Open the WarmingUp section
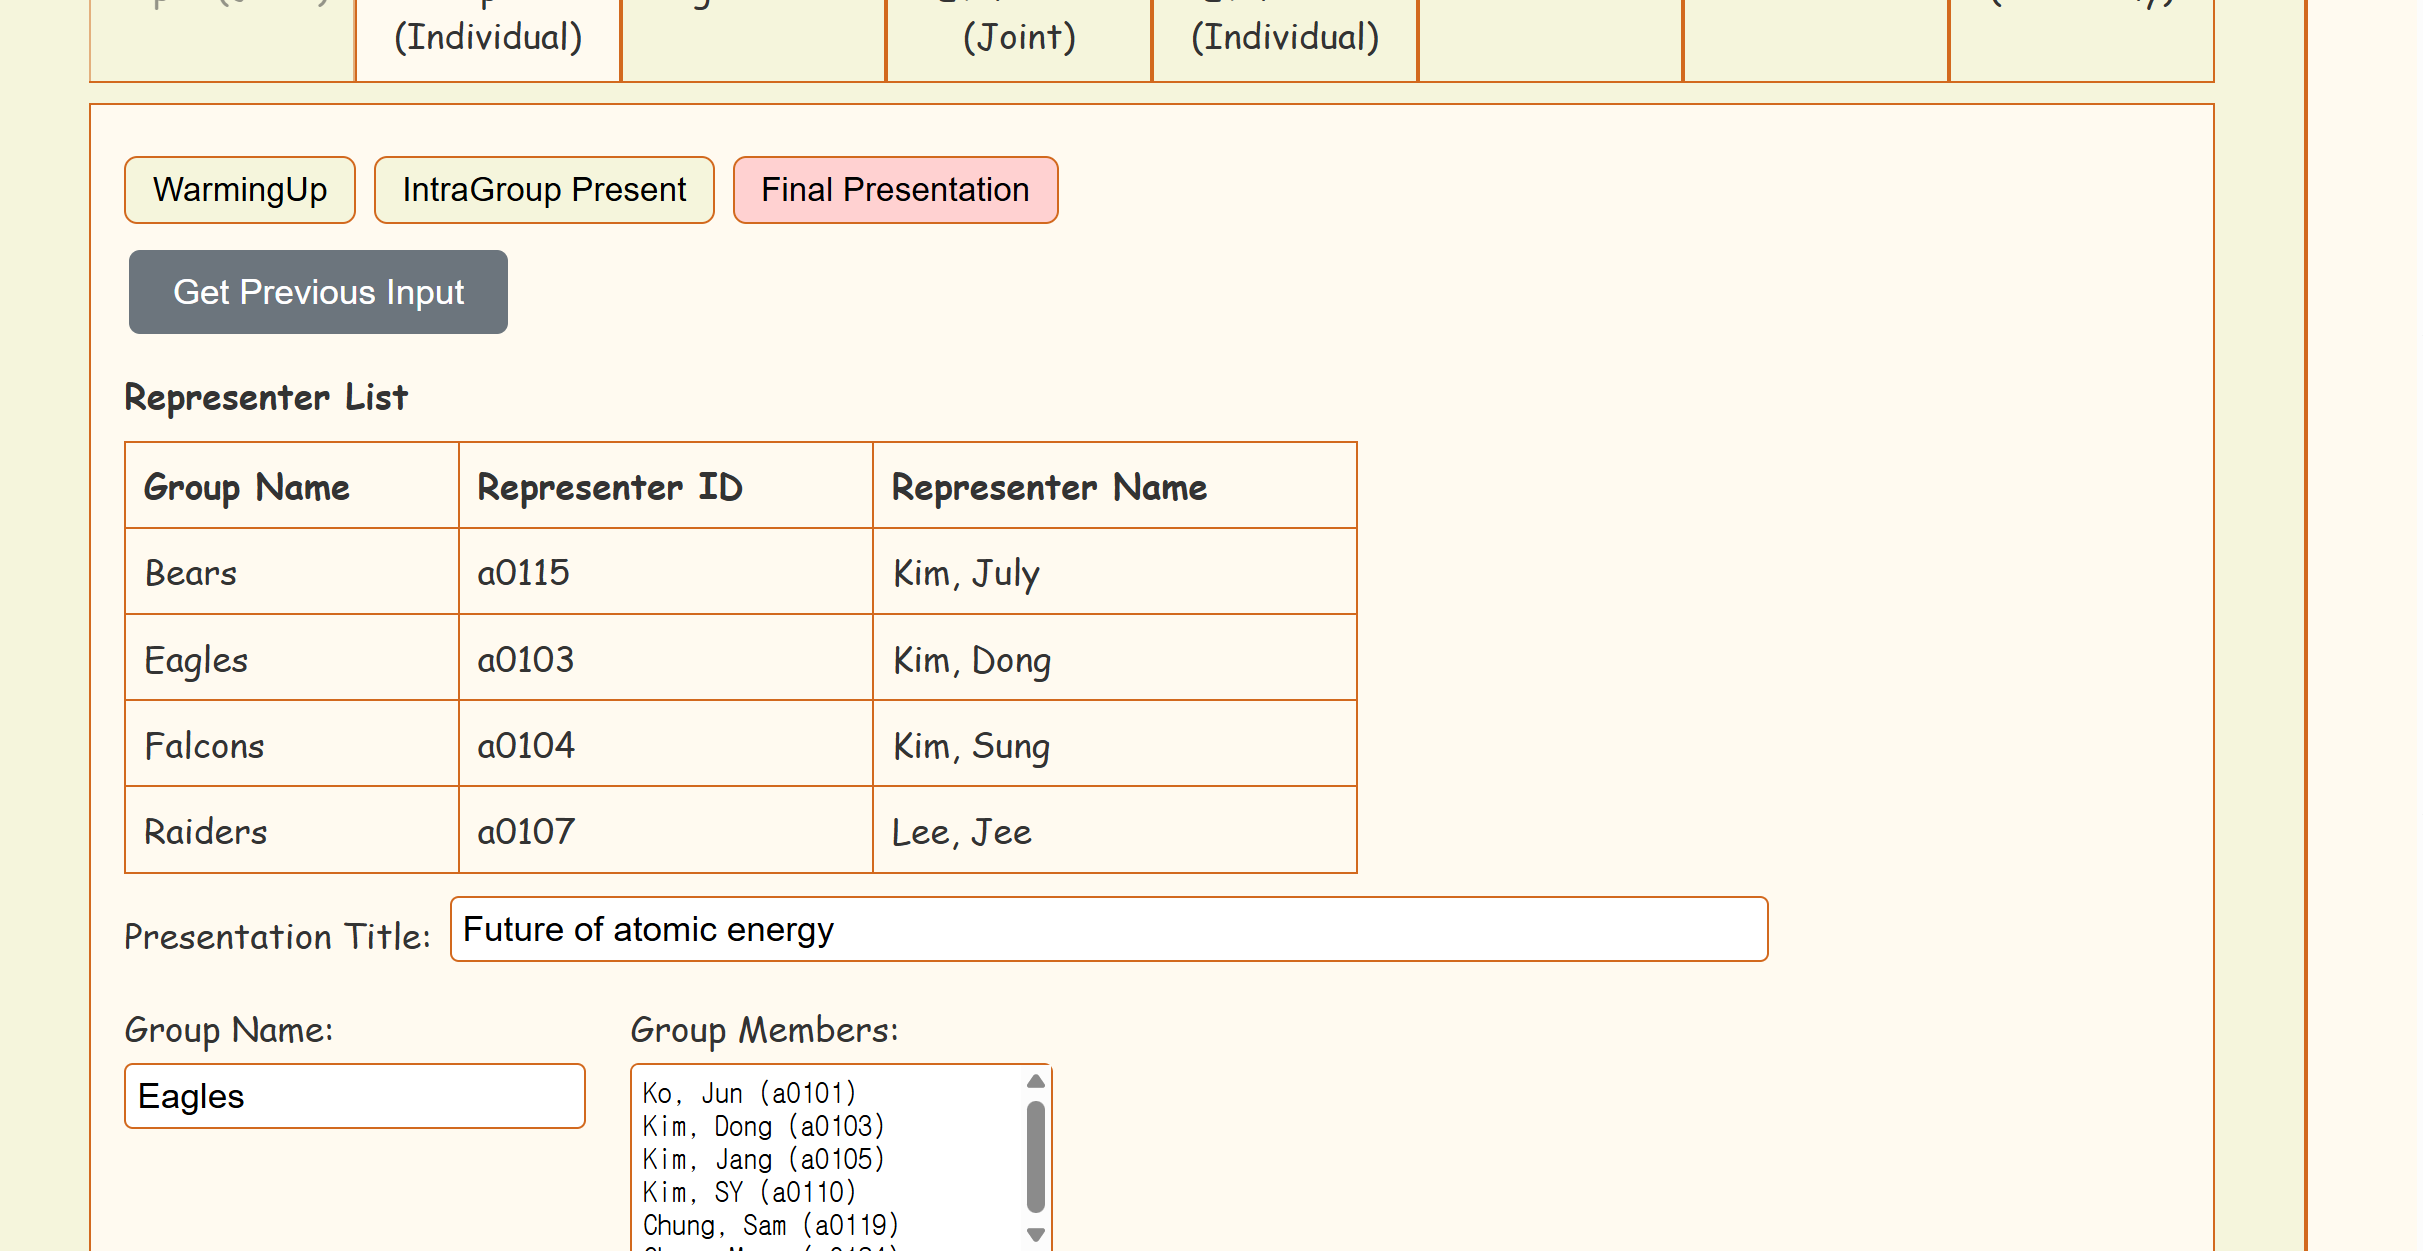Screen dimensions: 2423x1251 click(240, 190)
